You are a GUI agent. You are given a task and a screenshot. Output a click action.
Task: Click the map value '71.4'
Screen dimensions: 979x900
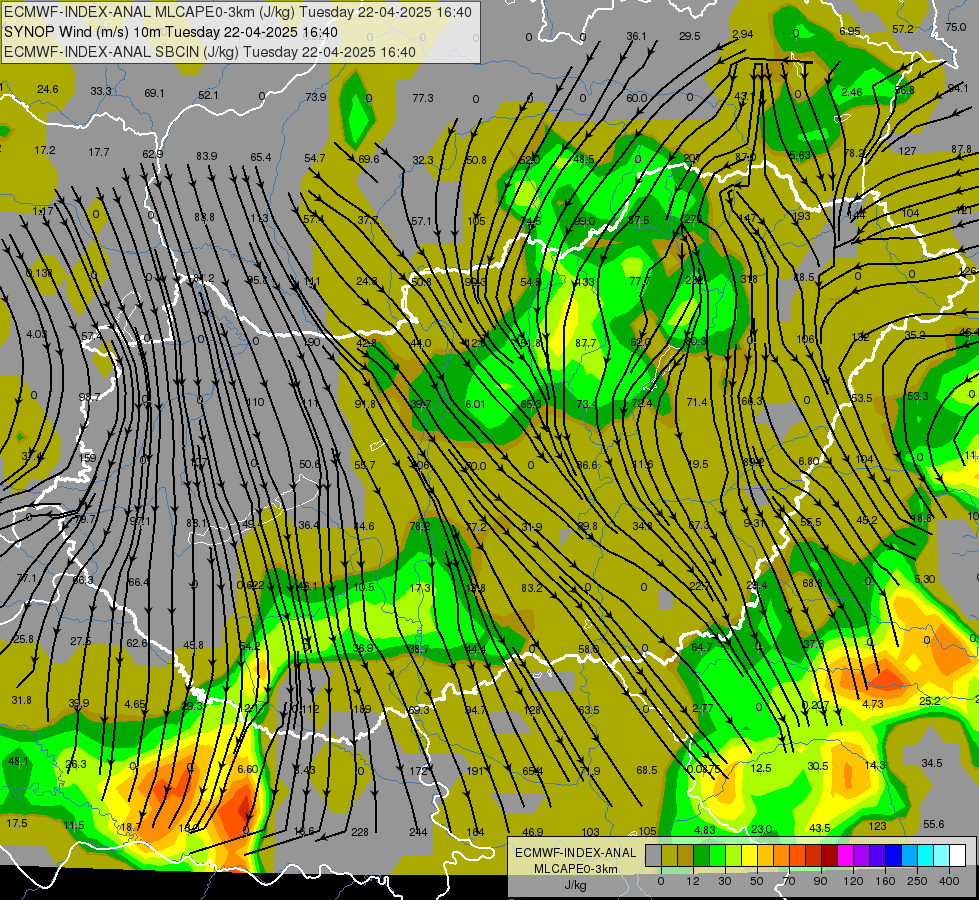697,402
